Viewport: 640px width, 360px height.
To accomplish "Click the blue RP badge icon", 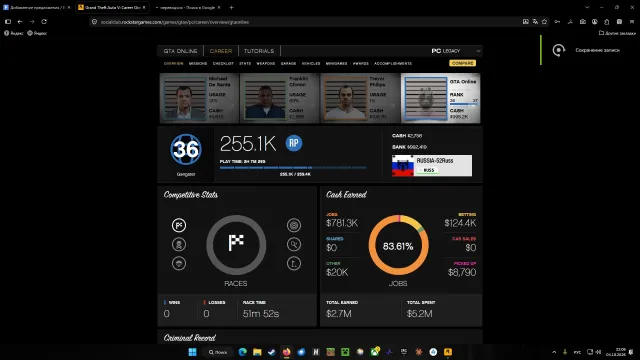I will tap(294, 143).
